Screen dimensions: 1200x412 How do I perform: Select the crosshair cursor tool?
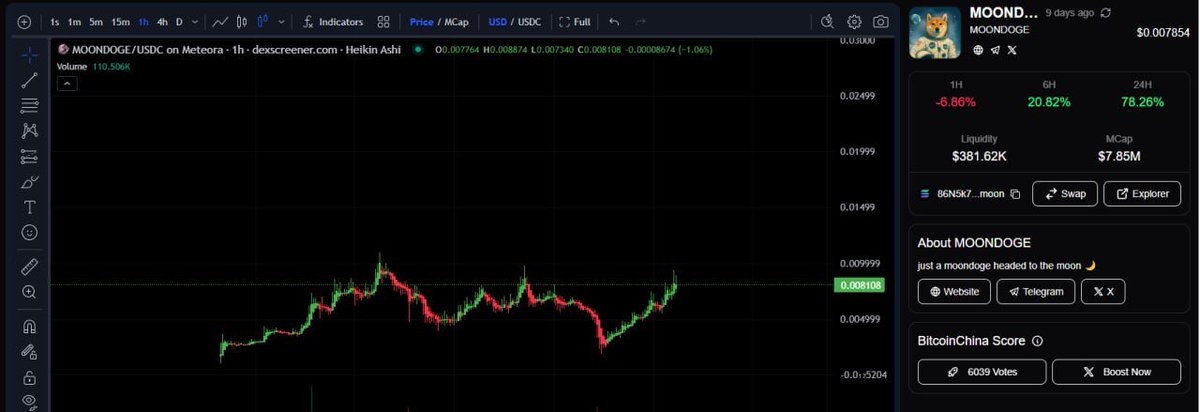(x=29, y=55)
